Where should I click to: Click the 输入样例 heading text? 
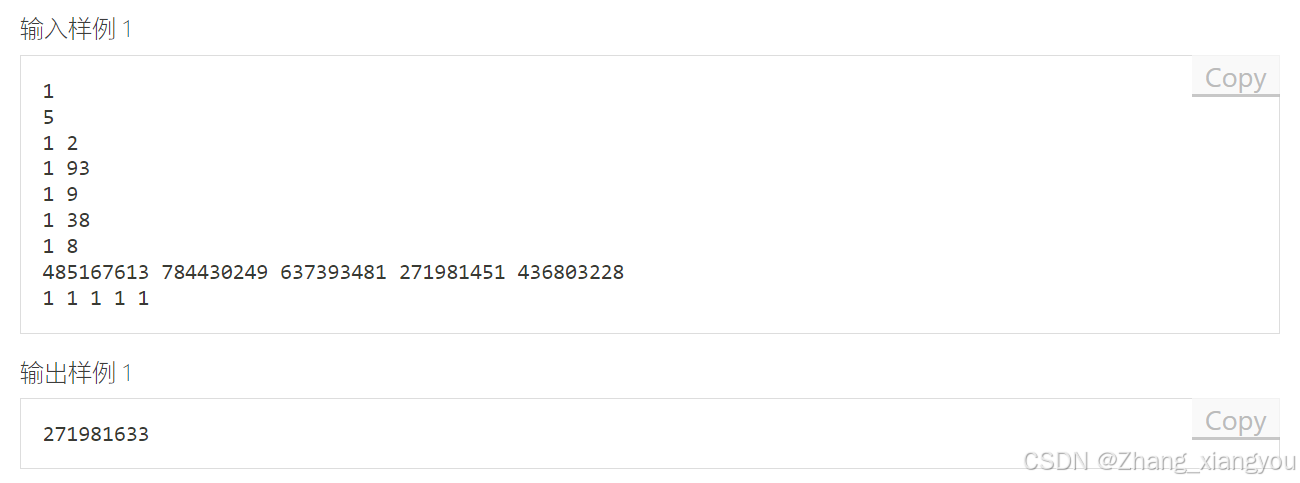68,30
